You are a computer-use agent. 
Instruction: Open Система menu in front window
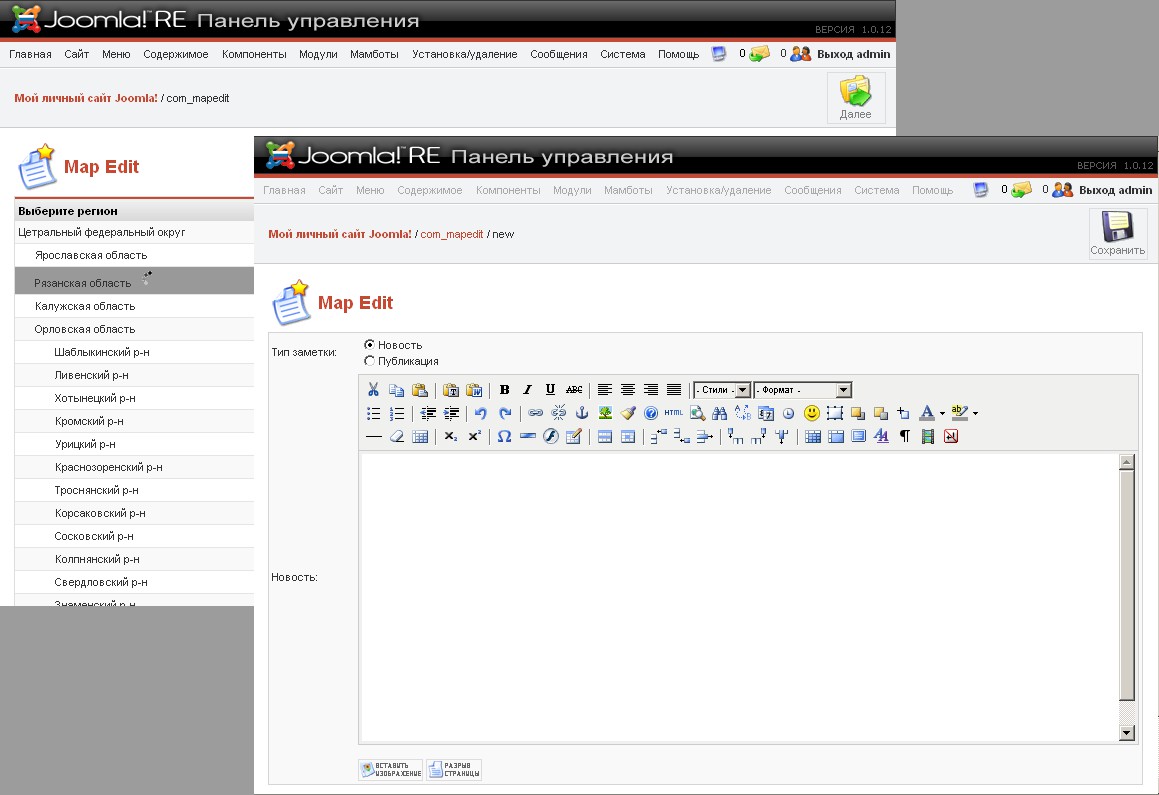(x=877, y=190)
